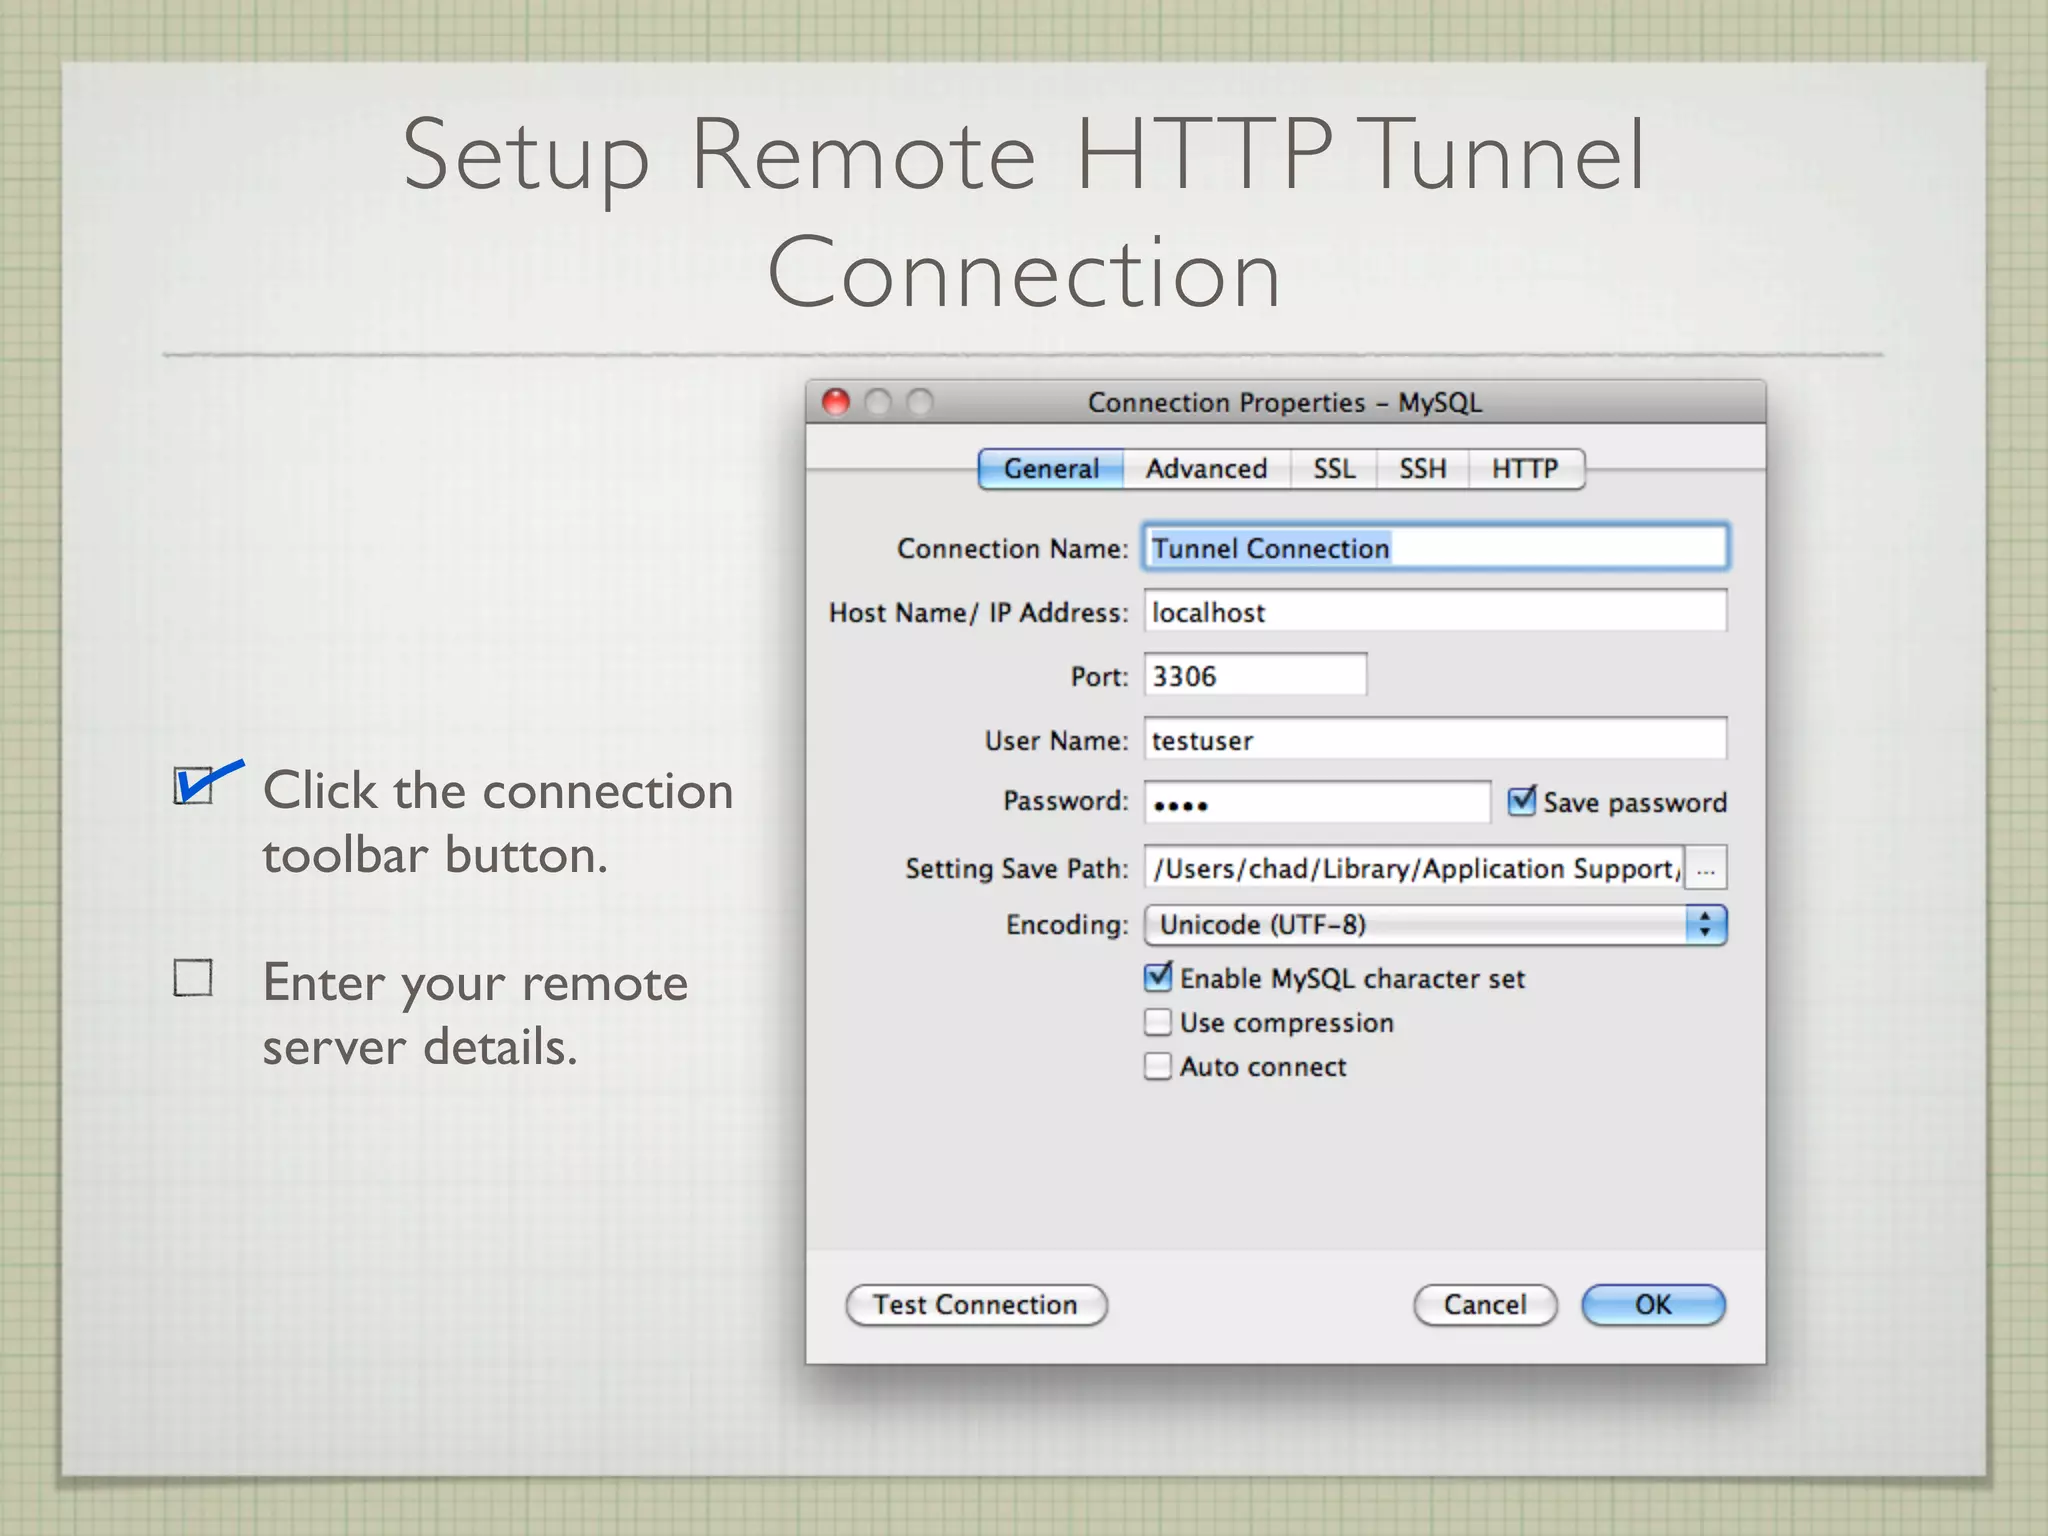This screenshot has width=2048, height=1536.
Task: Close the Connection Properties window
Action: coord(836,402)
